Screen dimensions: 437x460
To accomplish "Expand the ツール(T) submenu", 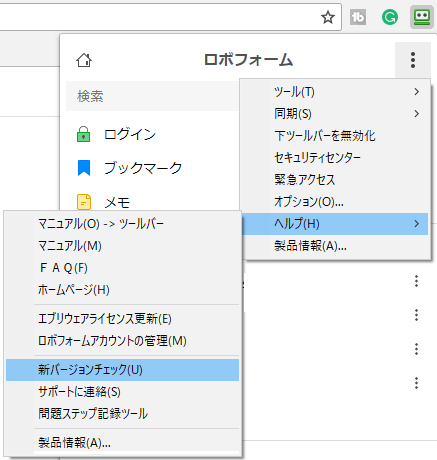I will 335,92.
